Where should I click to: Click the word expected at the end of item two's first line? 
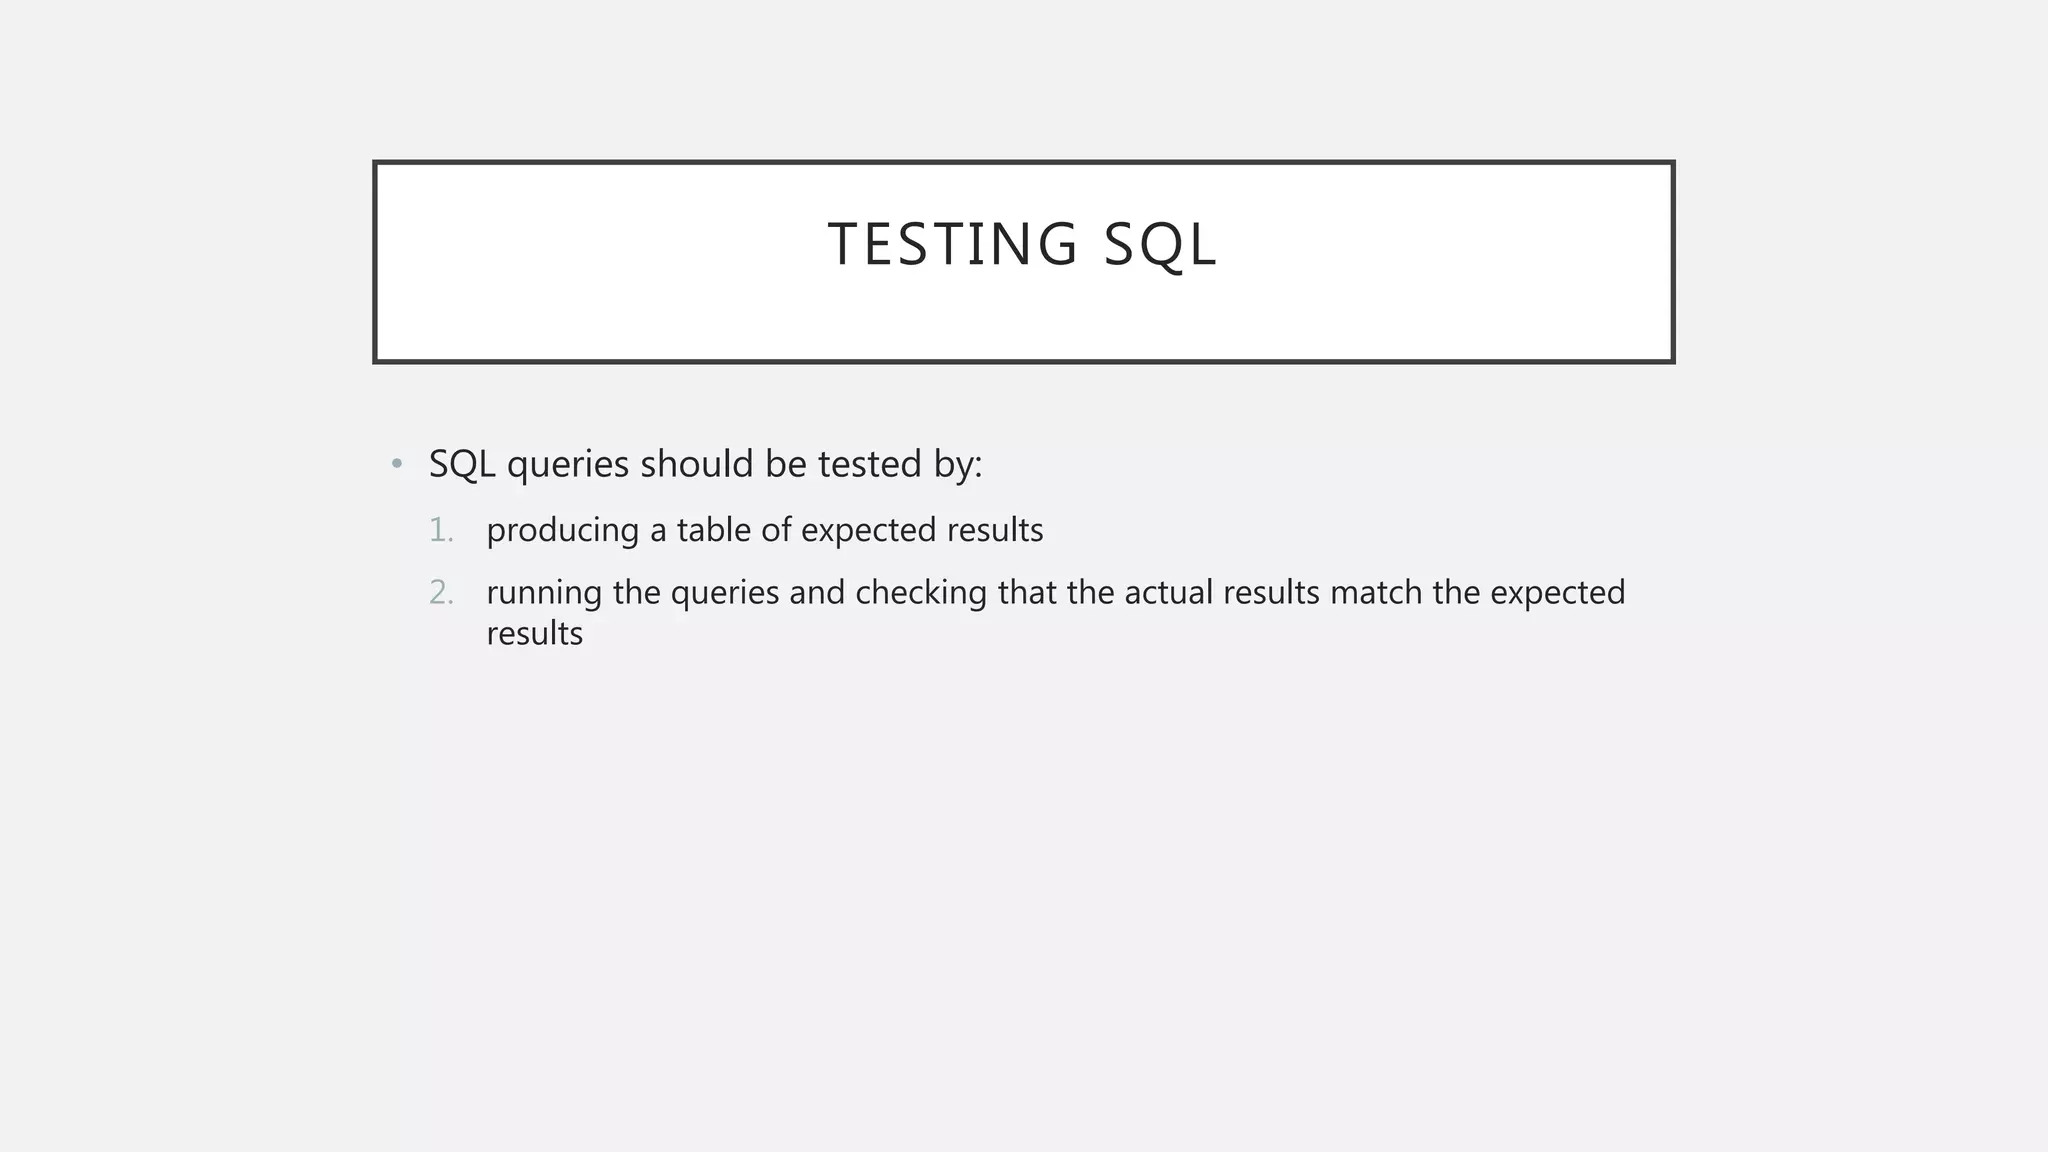point(1557,593)
